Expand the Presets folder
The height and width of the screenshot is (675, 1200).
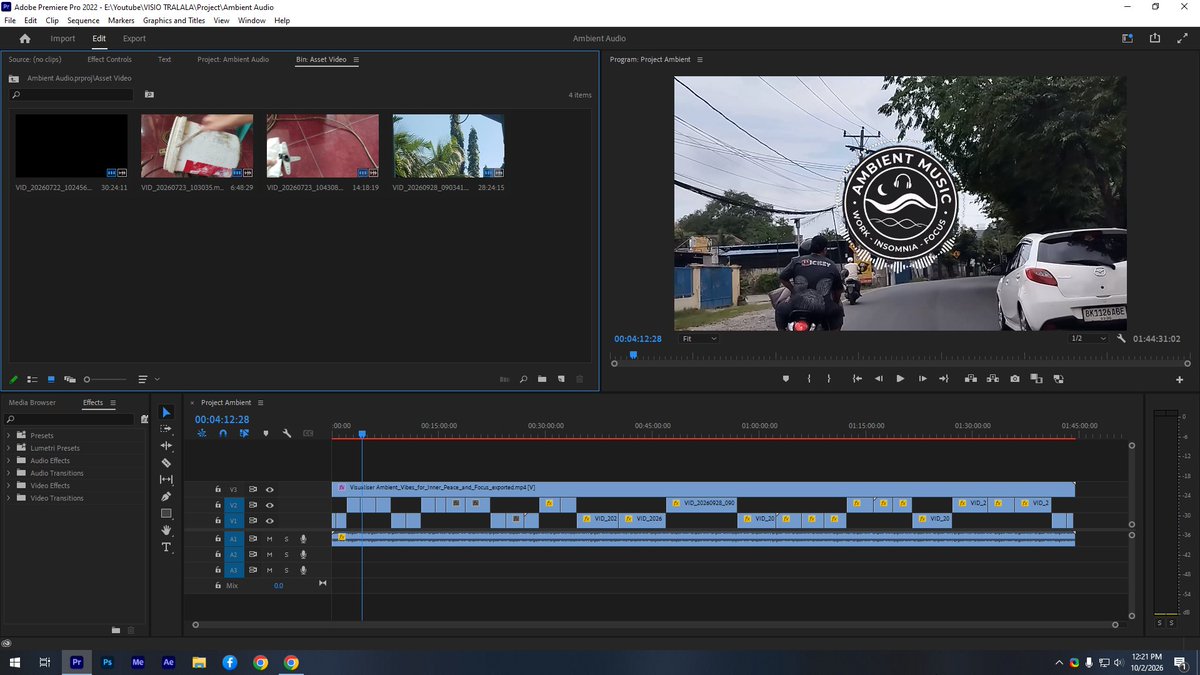click(9, 436)
